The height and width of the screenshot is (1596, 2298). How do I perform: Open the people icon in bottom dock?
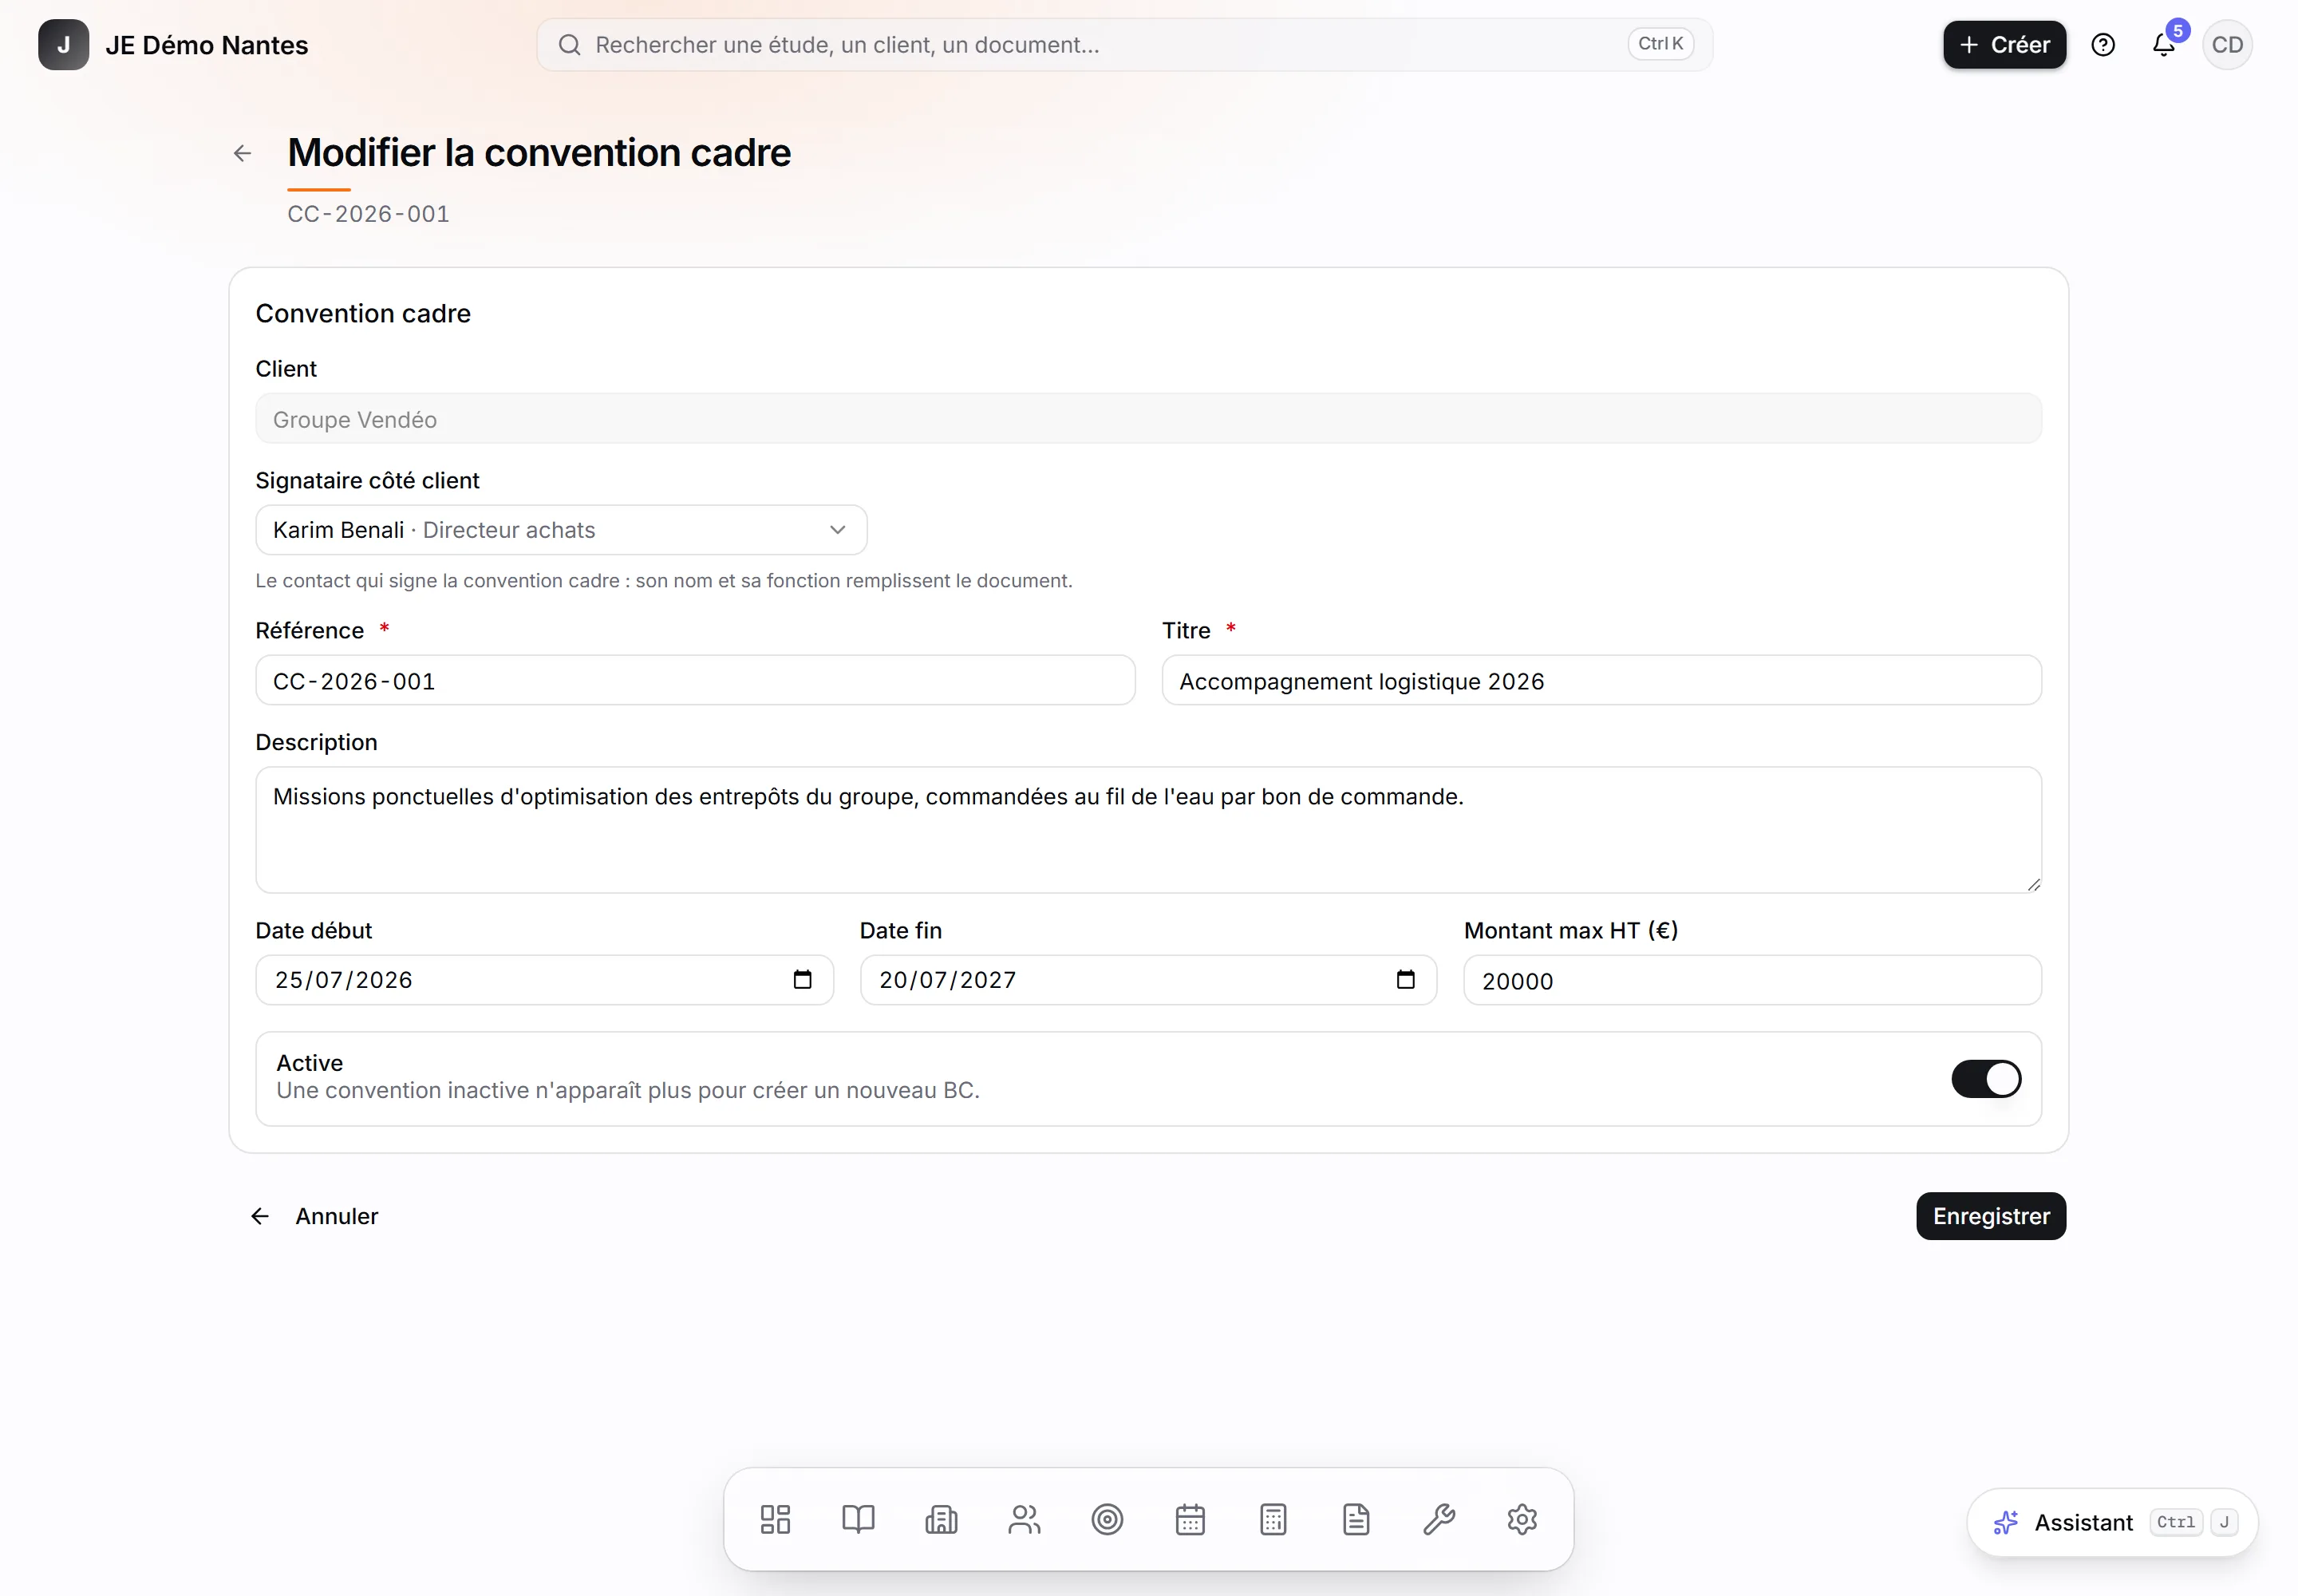(x=1024, y=1519)
